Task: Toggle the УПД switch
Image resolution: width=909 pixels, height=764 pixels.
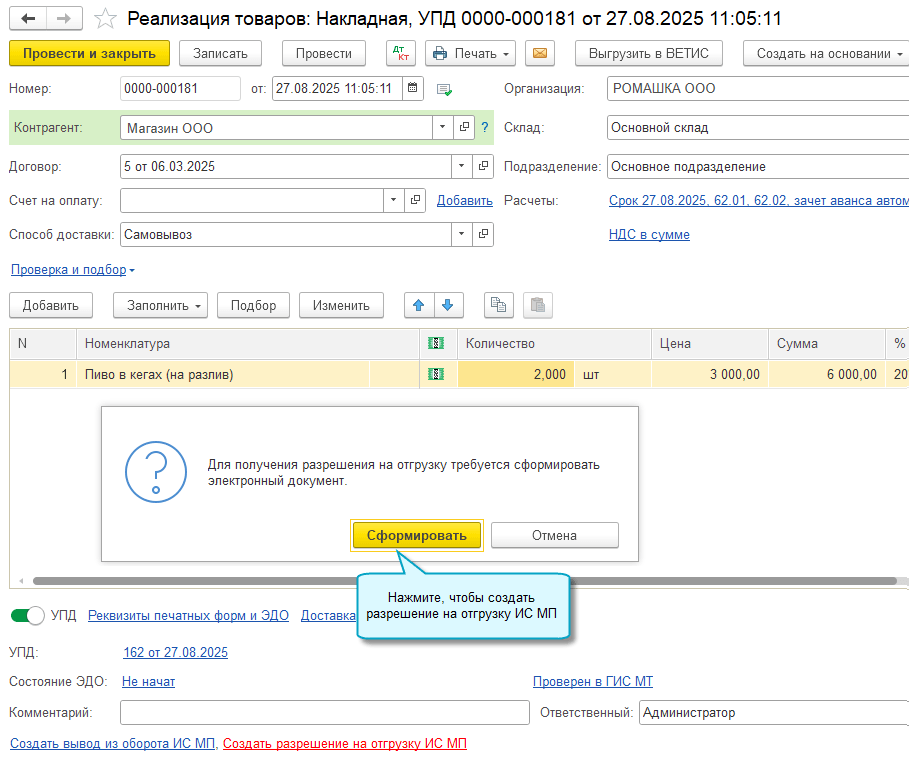Action: [27, 616]
